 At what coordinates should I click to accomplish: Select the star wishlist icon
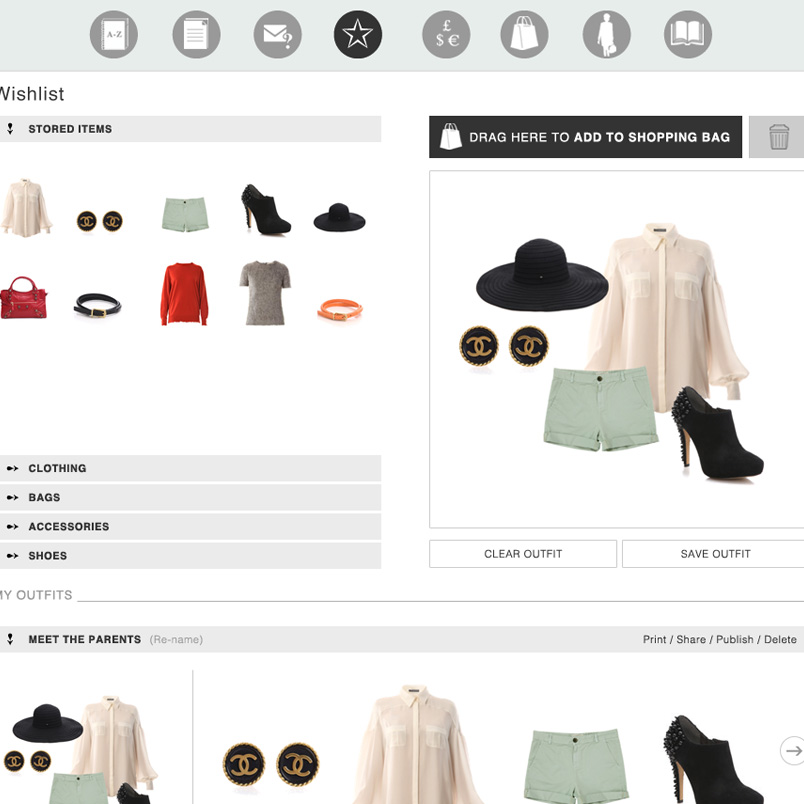tap(357, 35)
